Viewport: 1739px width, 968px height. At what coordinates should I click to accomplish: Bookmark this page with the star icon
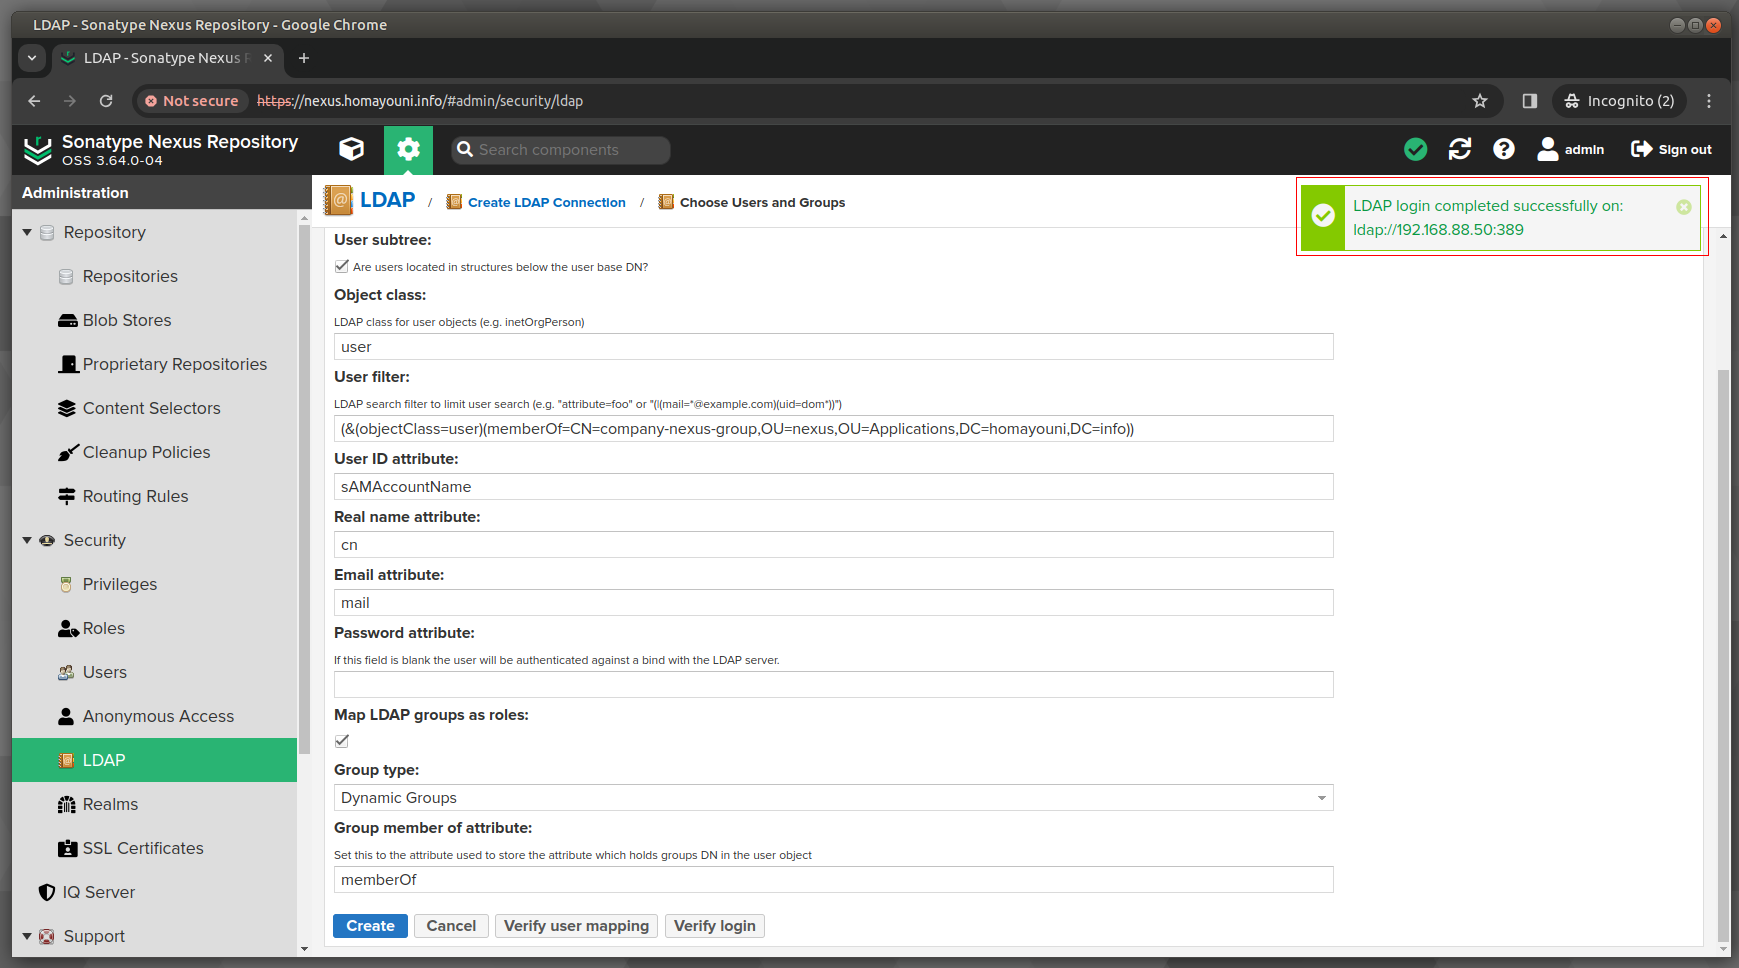click(1480, 101)
